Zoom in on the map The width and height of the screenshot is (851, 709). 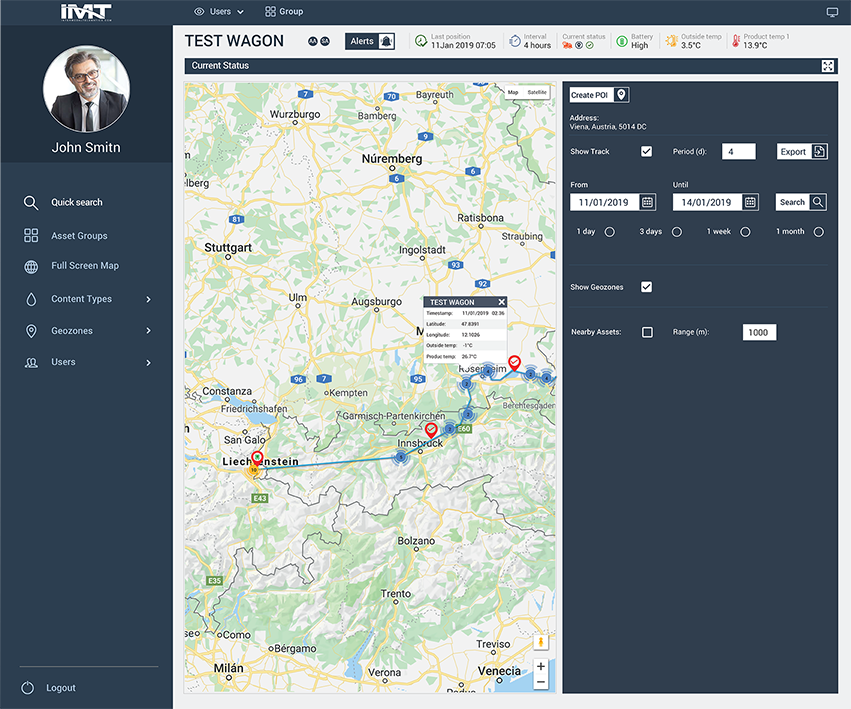pos(541,666)
